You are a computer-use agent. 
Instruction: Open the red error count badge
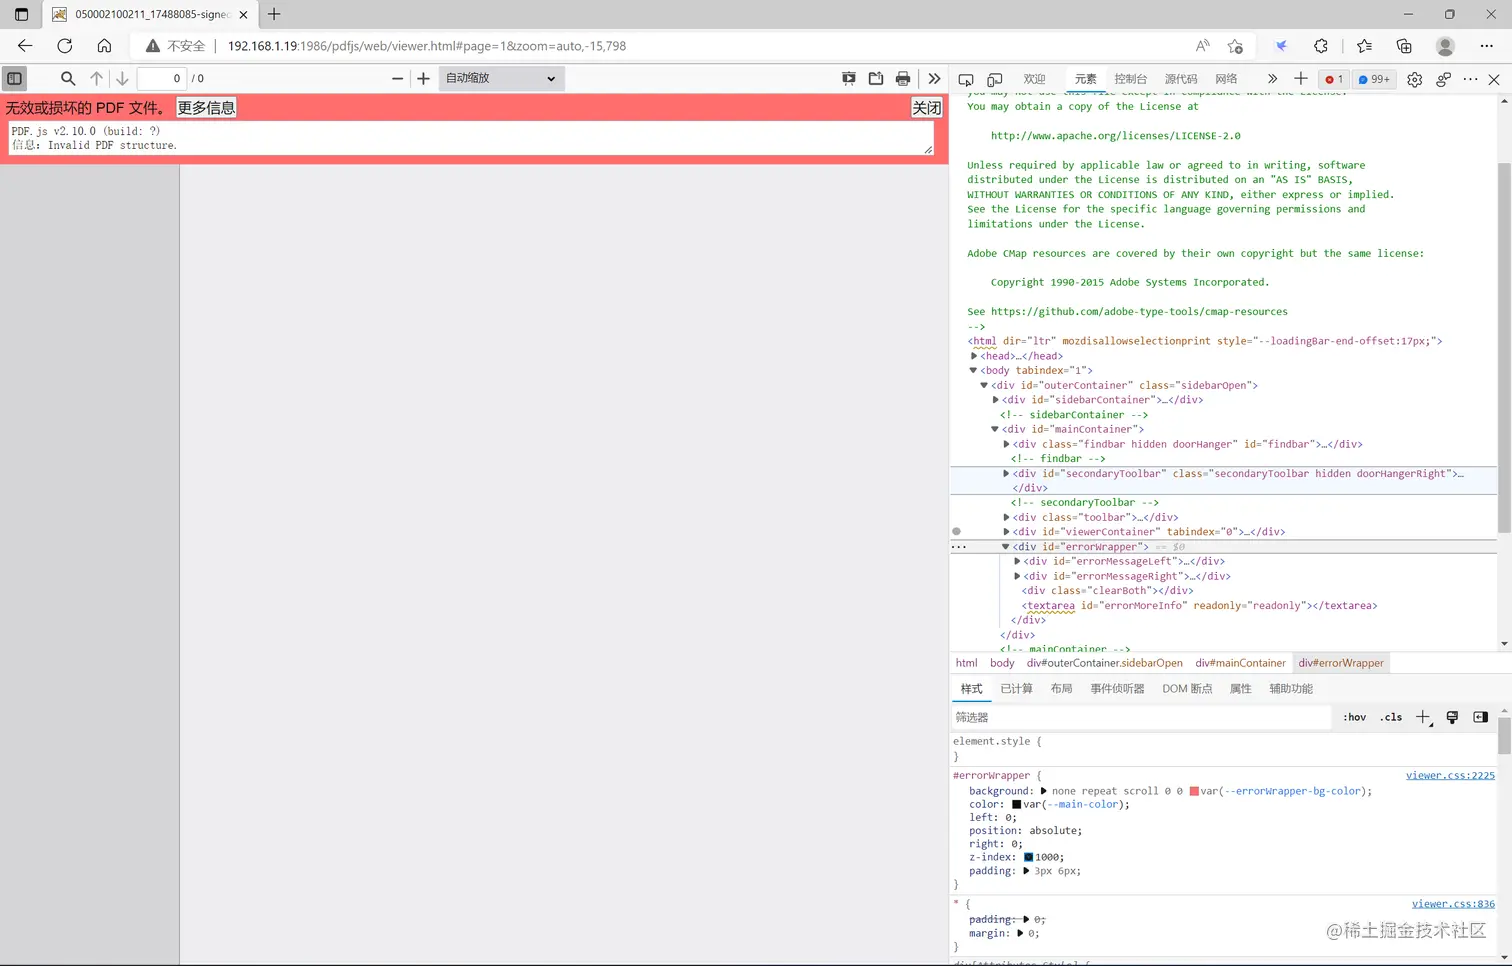[1334, 79]
